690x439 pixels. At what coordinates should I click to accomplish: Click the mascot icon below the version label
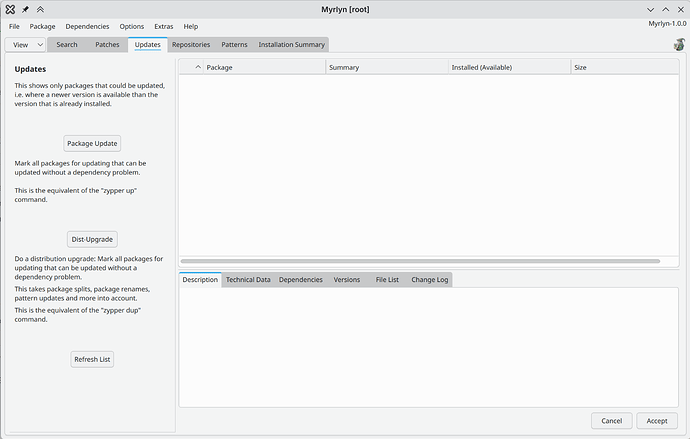click(x=679, y=44)
